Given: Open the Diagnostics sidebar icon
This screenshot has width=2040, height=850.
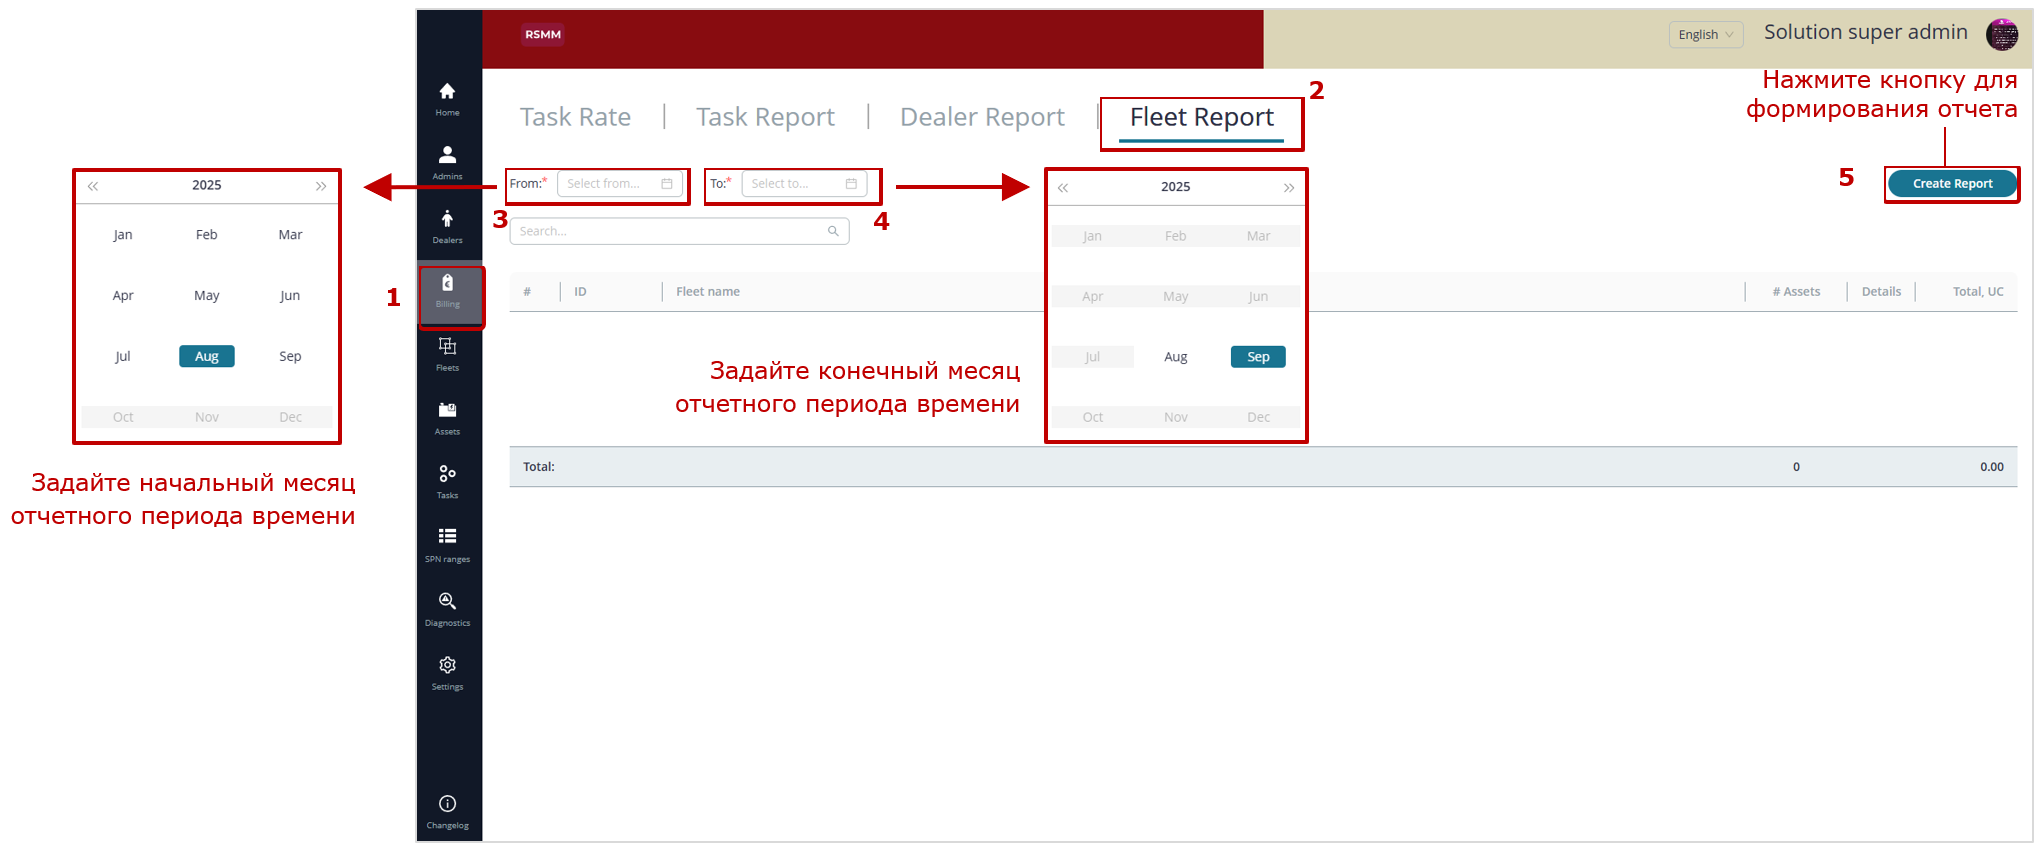Looking at the screenshot, I should pyautogui.click(x=447, y=608).
